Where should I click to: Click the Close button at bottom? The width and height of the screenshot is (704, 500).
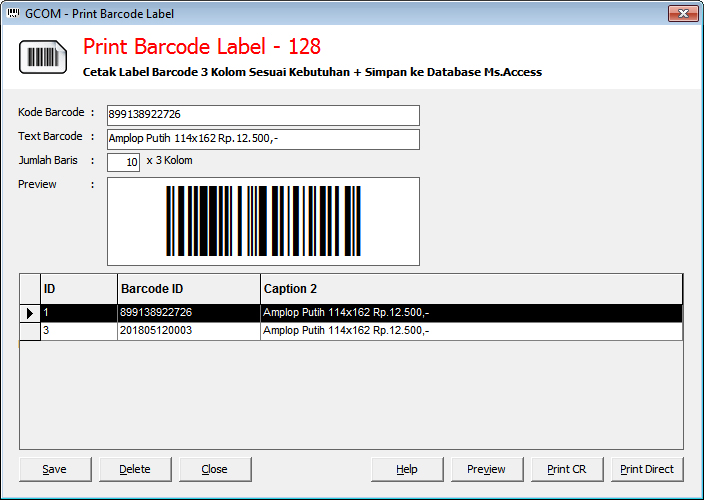[x=215, y=469]
